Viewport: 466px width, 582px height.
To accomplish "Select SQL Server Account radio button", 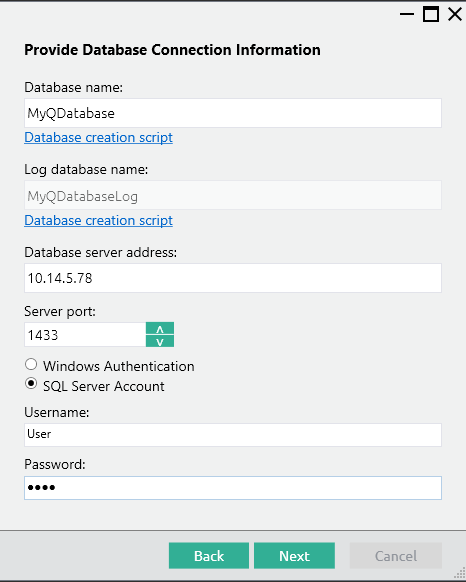I will coord(31,384).
